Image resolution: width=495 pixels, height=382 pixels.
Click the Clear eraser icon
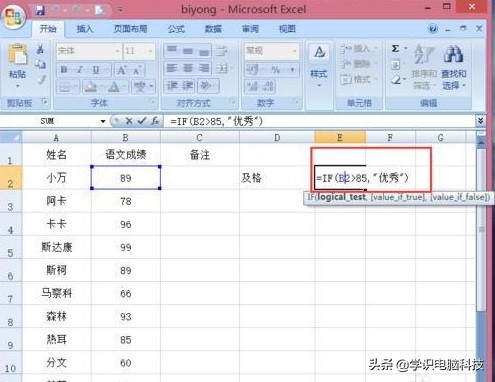[x=396, y=80]
